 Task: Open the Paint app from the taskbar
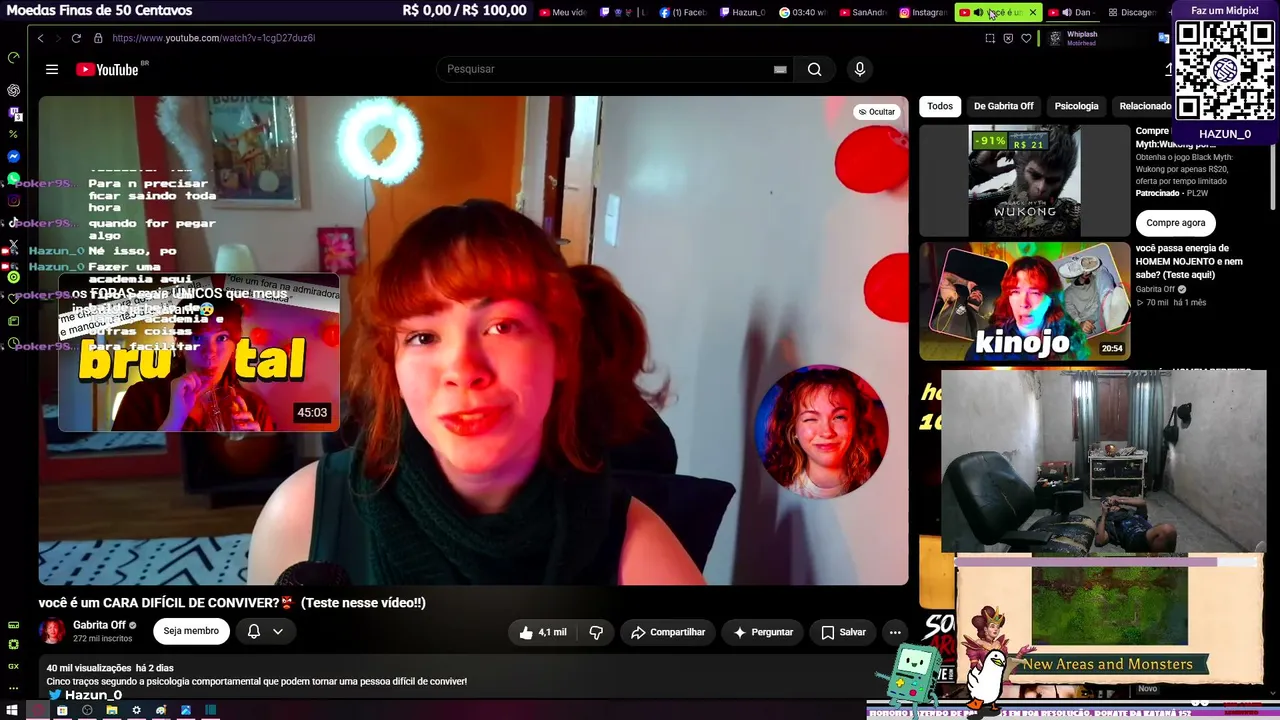161,711
